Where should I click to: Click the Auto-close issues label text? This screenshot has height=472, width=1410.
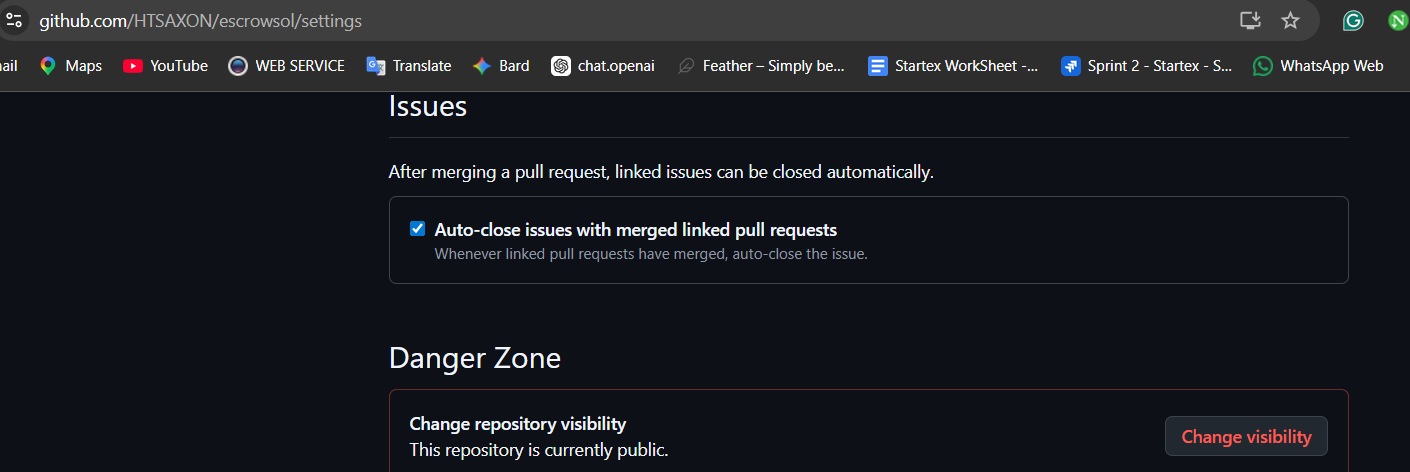coord(635,230)
